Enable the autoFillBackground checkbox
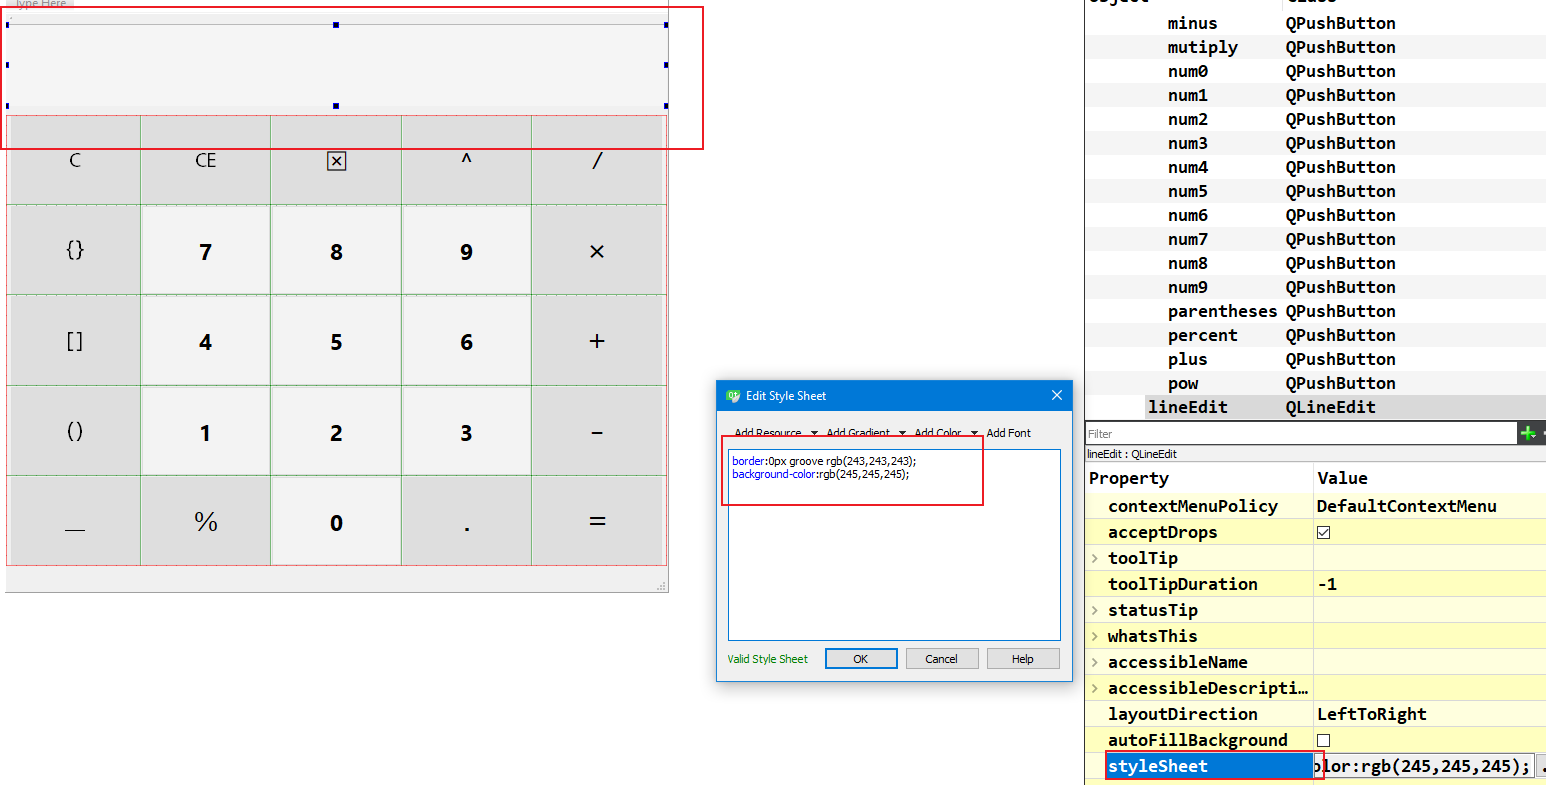This screenshot has height=785, width=1546. [x=1323, y=740]
